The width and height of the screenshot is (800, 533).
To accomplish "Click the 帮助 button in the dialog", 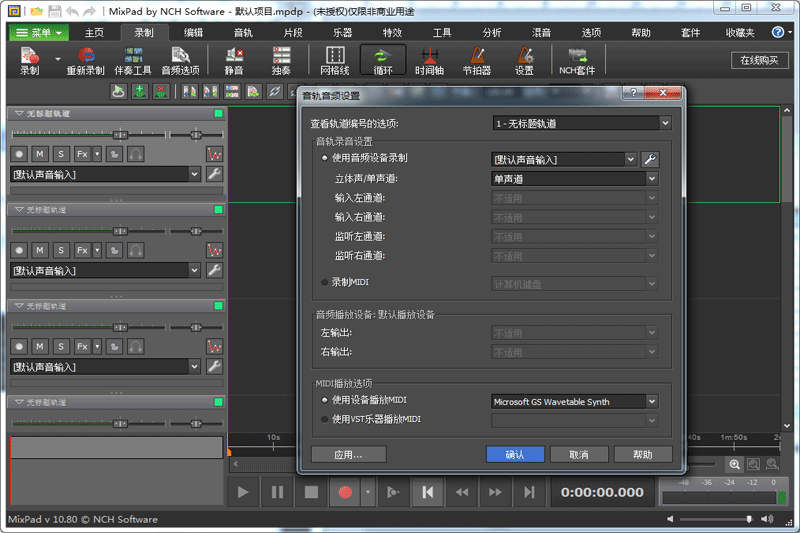I will pos(643,454).
